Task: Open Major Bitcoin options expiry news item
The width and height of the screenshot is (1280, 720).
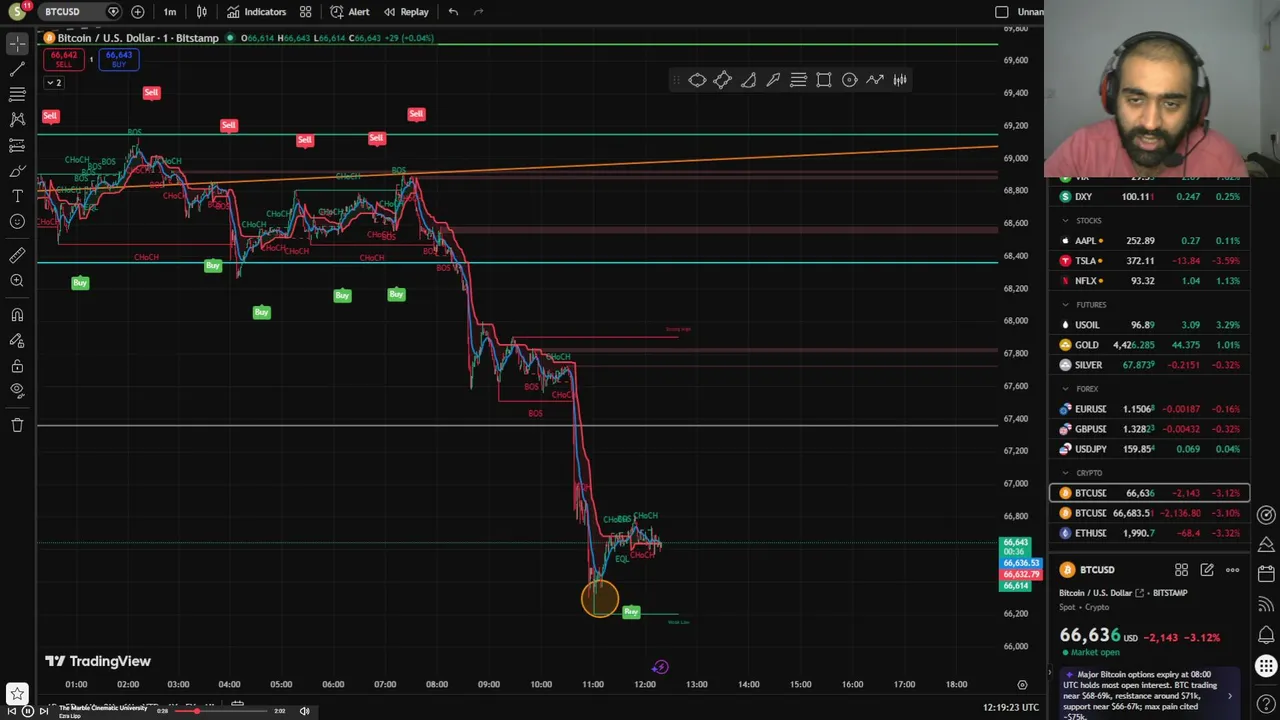Action: (x=1149, y=695)
